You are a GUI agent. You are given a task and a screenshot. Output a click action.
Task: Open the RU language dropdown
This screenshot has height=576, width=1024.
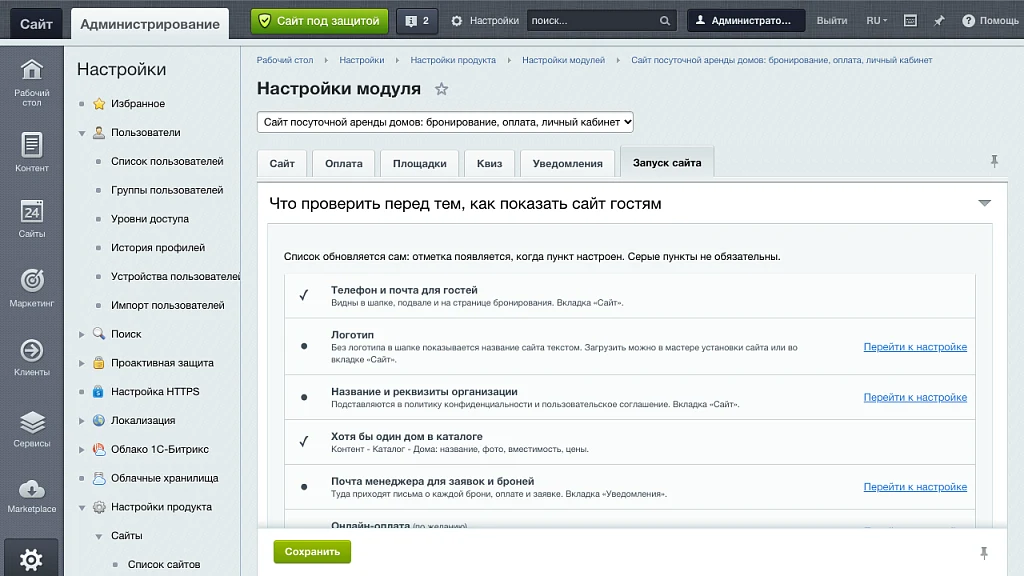click(876, 21)
